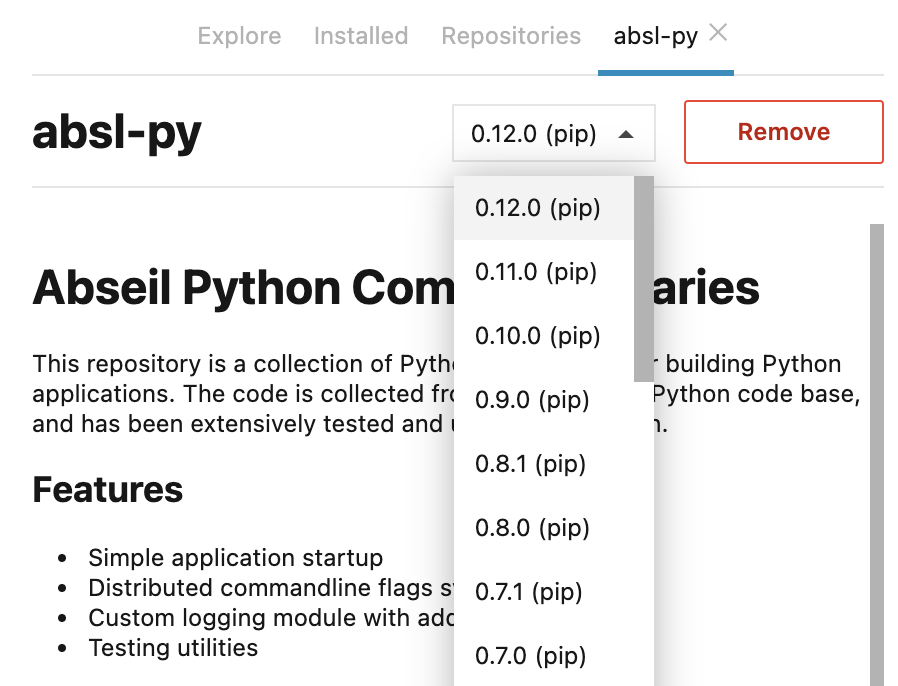This screenshot has width=898, height=686.
Task: Select version 0.7.0 (pip)
Action: point(530,656)
